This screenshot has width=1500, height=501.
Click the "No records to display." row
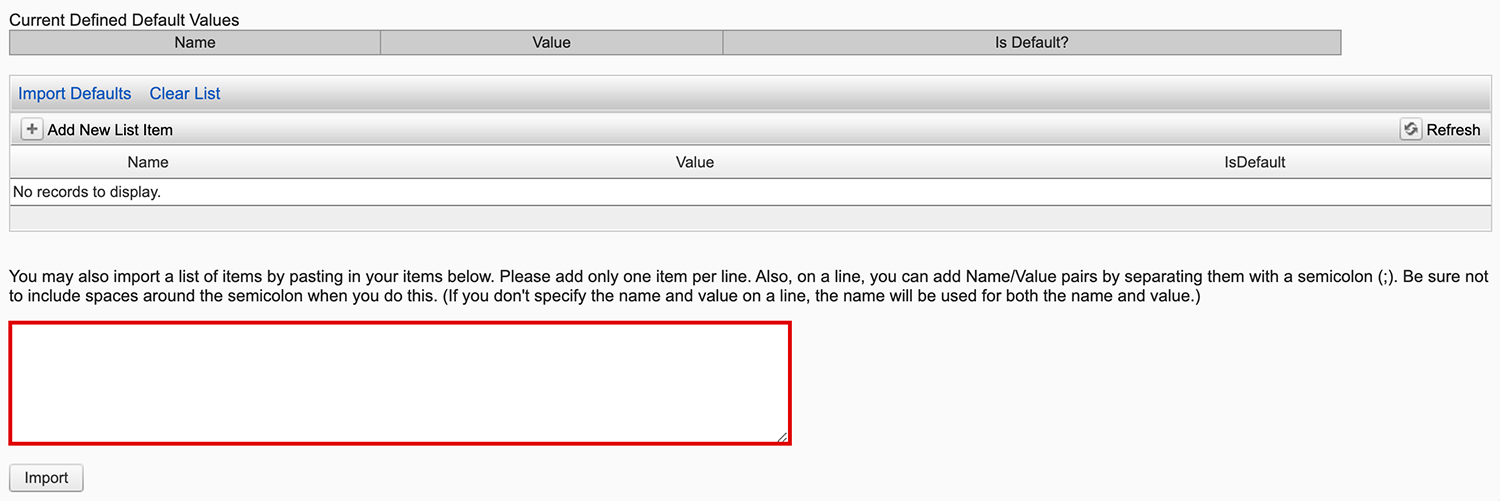tap(87, 191)
